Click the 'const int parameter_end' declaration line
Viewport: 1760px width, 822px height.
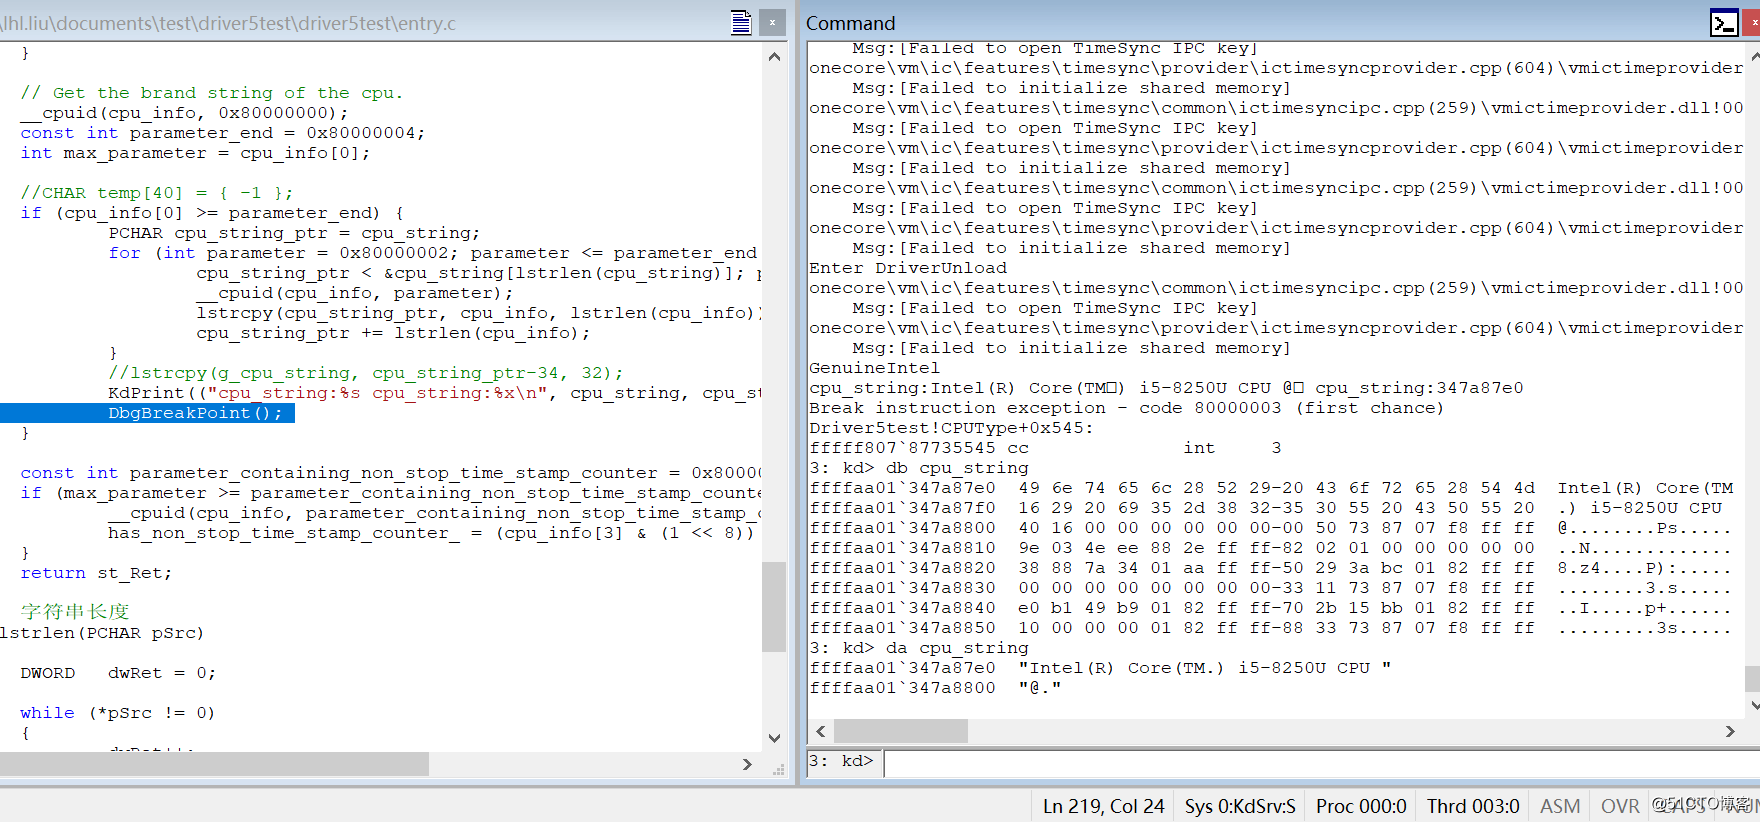(x=223, y=133)
